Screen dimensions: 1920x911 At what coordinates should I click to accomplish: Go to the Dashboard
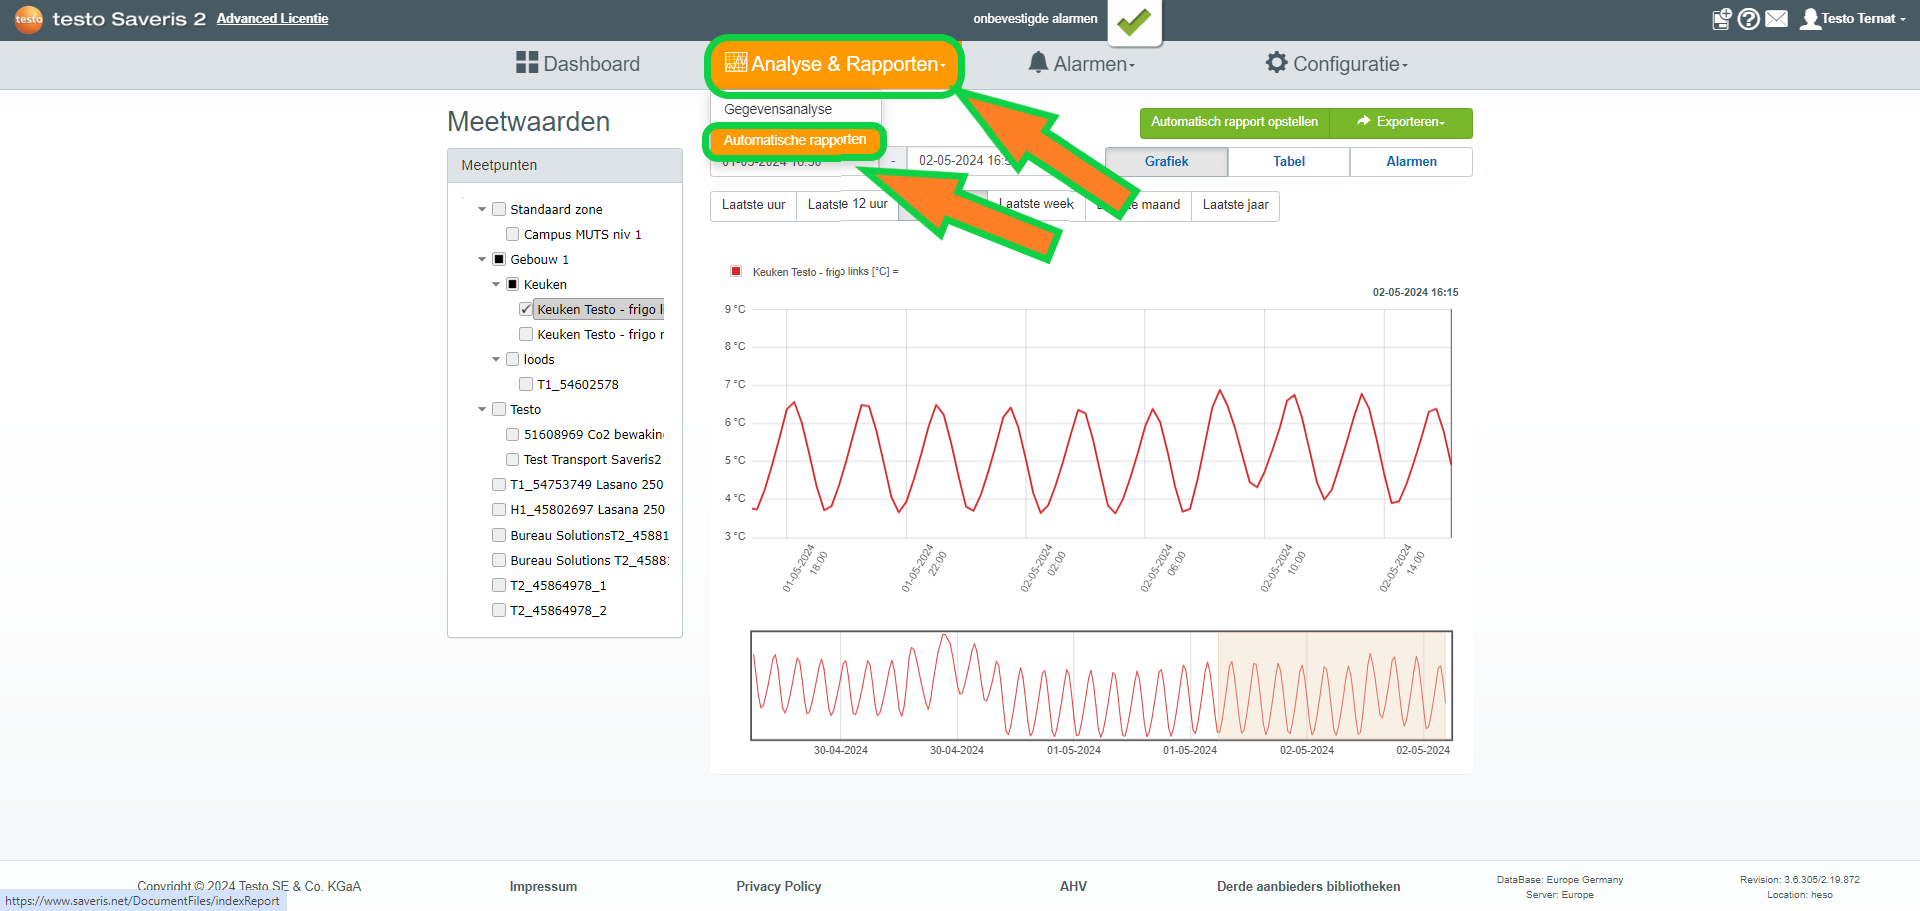click(x=578, y=64)
